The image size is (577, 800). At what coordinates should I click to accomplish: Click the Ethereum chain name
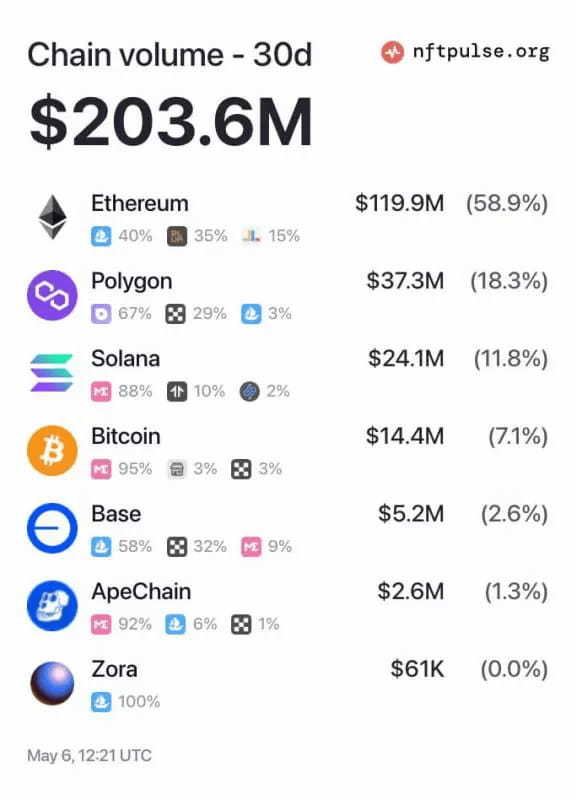click(140, 204)
